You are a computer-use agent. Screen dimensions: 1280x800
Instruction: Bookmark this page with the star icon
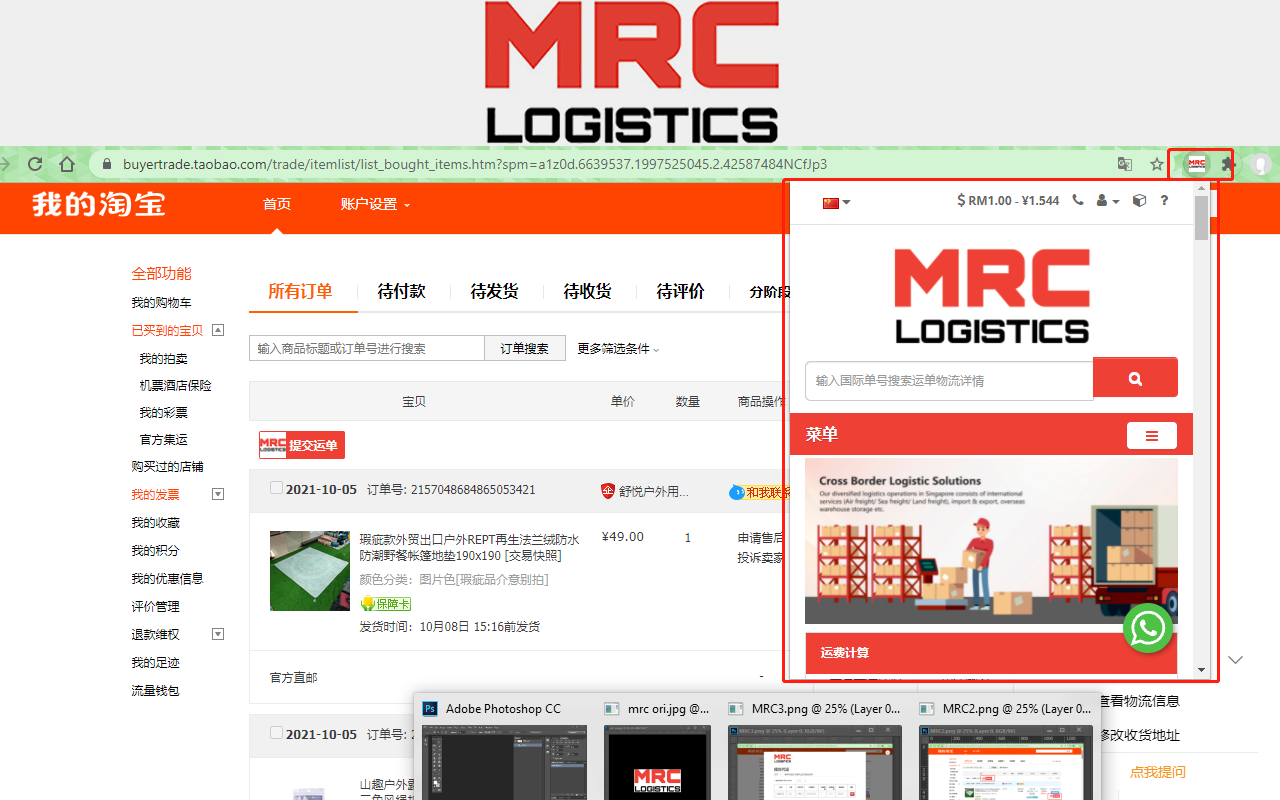pyautogui.click(x=1157, y=164)
